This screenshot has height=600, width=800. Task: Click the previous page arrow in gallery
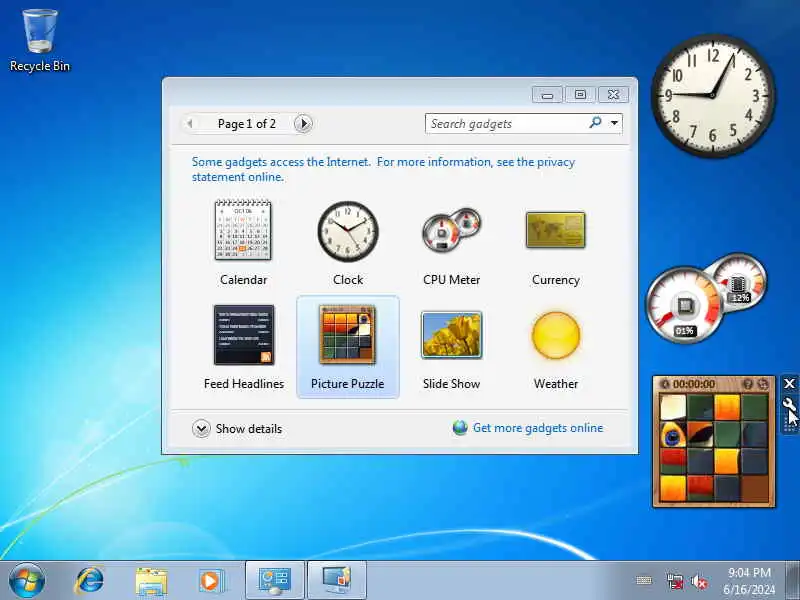click(190, 123)
